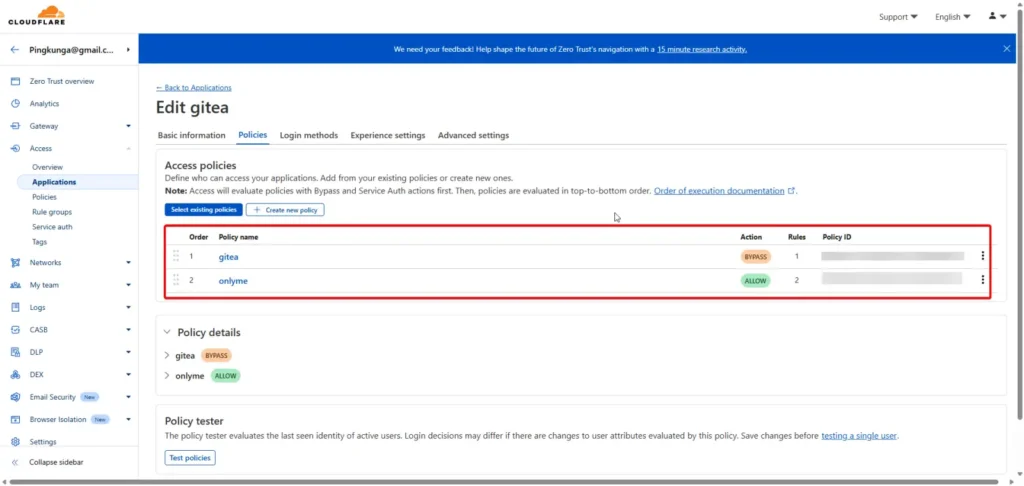This screenshot has height=486, width=1024.
Task: Click the Zero Trust overview sidebar icon
Action: [x=16, y=82]
